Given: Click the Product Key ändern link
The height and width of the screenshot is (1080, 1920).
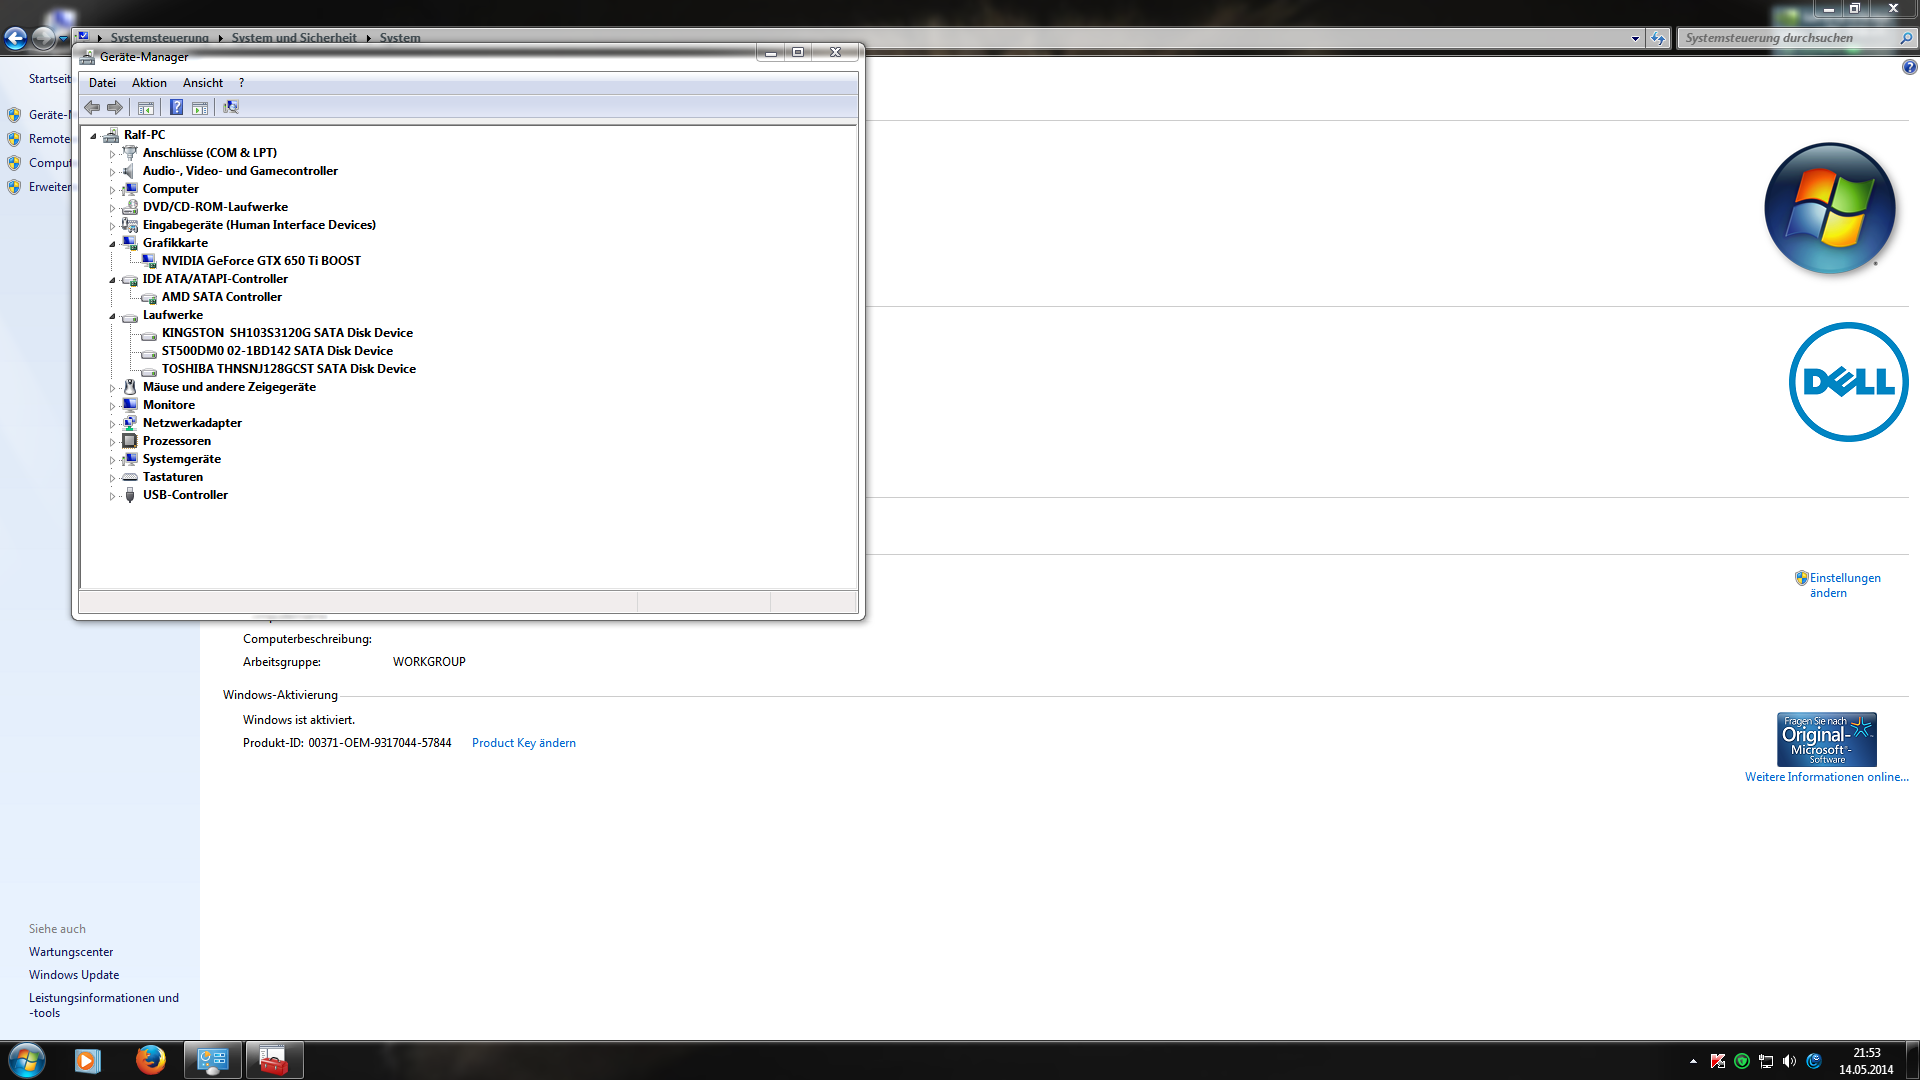Looking at the screenshot, I should tap(523, 743).
